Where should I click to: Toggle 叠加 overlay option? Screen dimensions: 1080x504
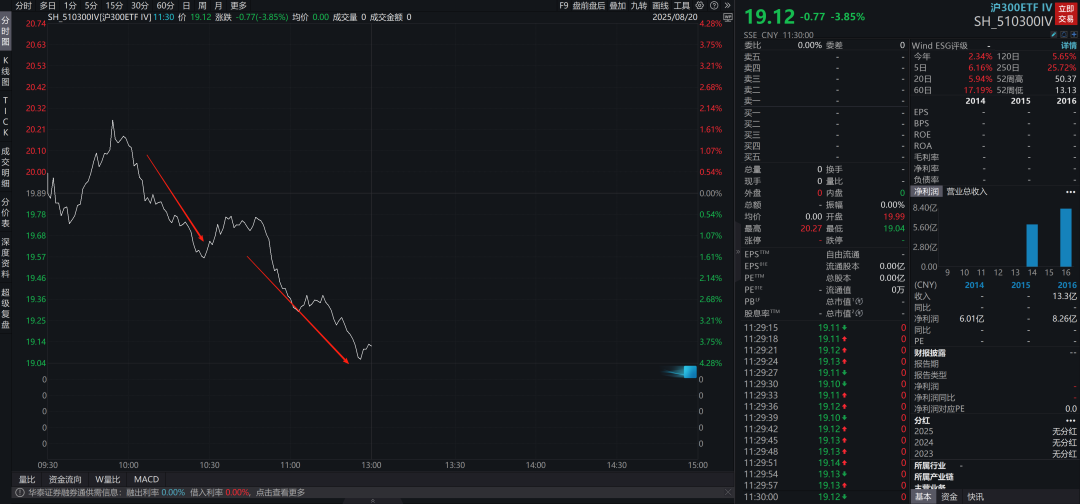(x=618, y=5)
